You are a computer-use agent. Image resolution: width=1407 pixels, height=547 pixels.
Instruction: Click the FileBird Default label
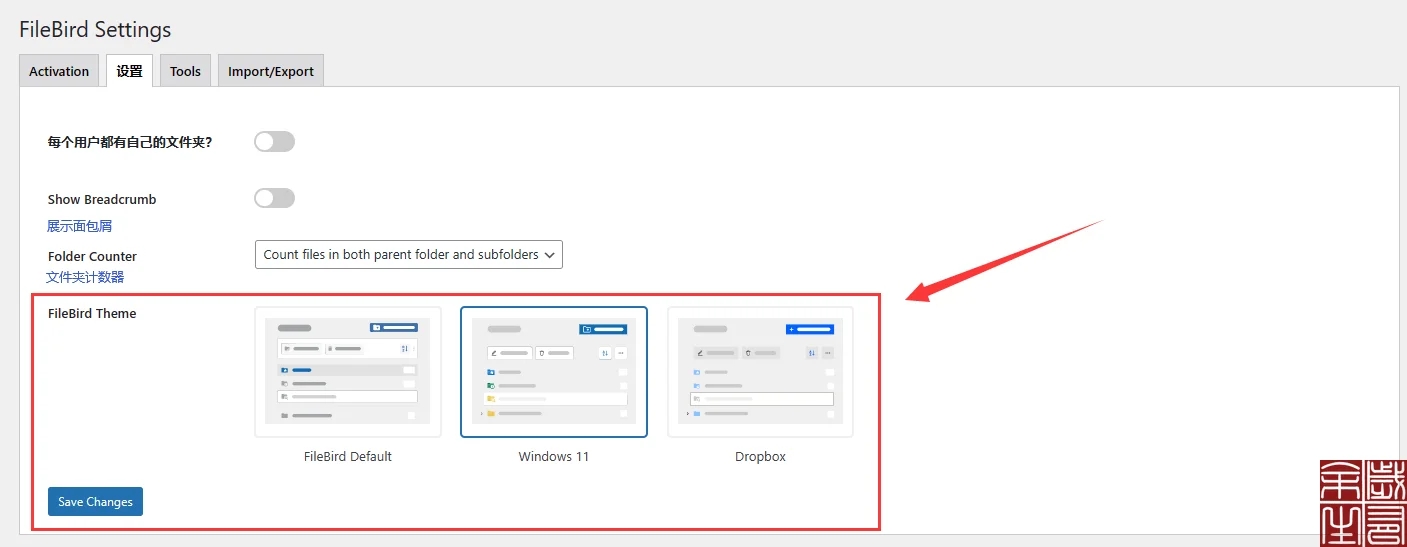click(348, 456)
